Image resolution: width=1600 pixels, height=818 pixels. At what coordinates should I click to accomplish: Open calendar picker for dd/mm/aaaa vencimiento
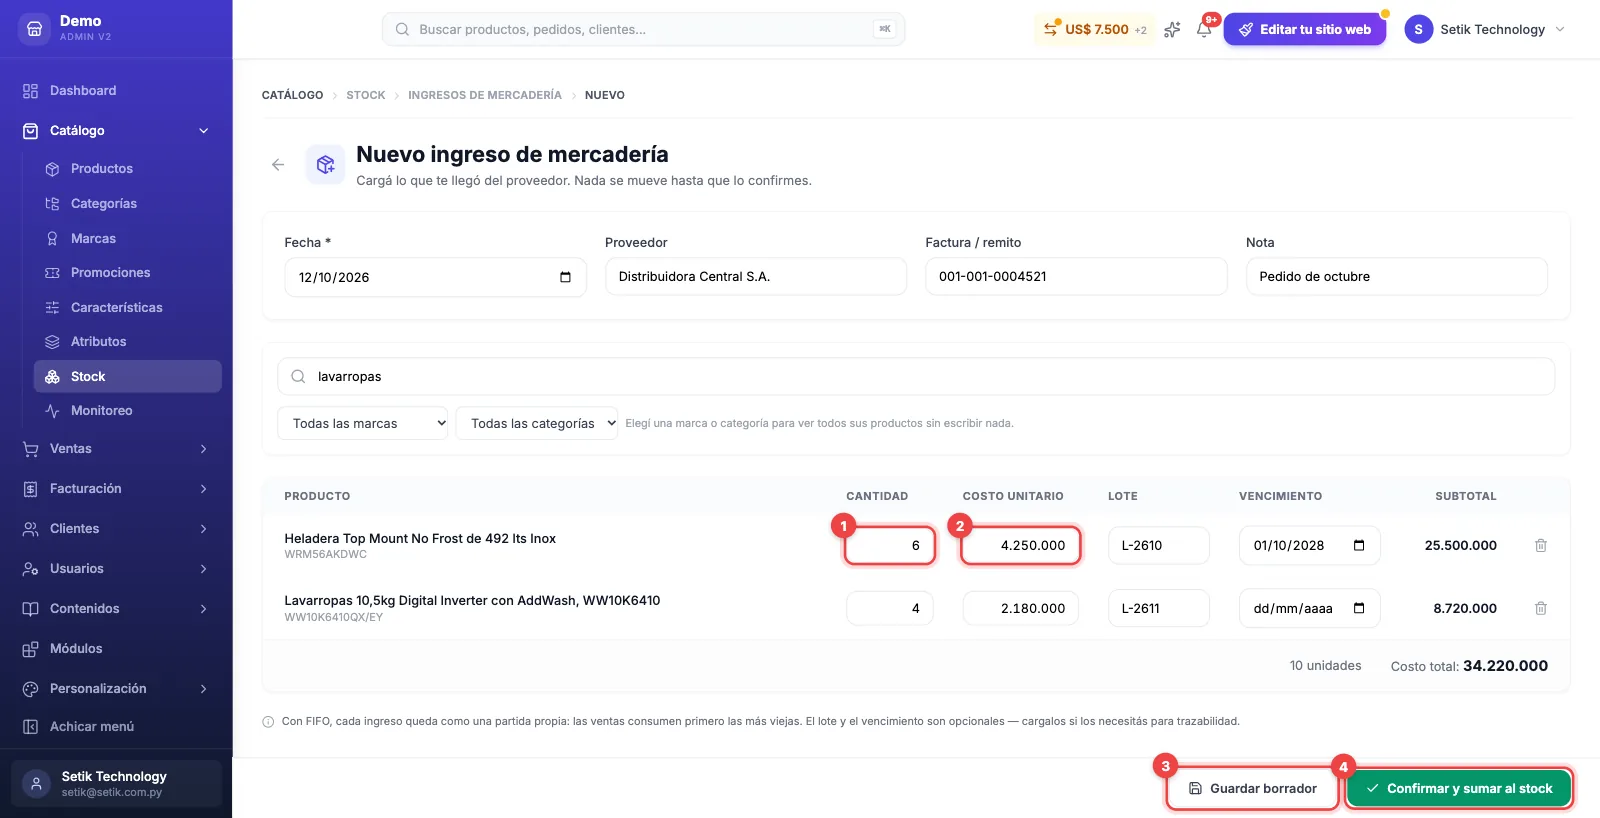pos(1359,608)
